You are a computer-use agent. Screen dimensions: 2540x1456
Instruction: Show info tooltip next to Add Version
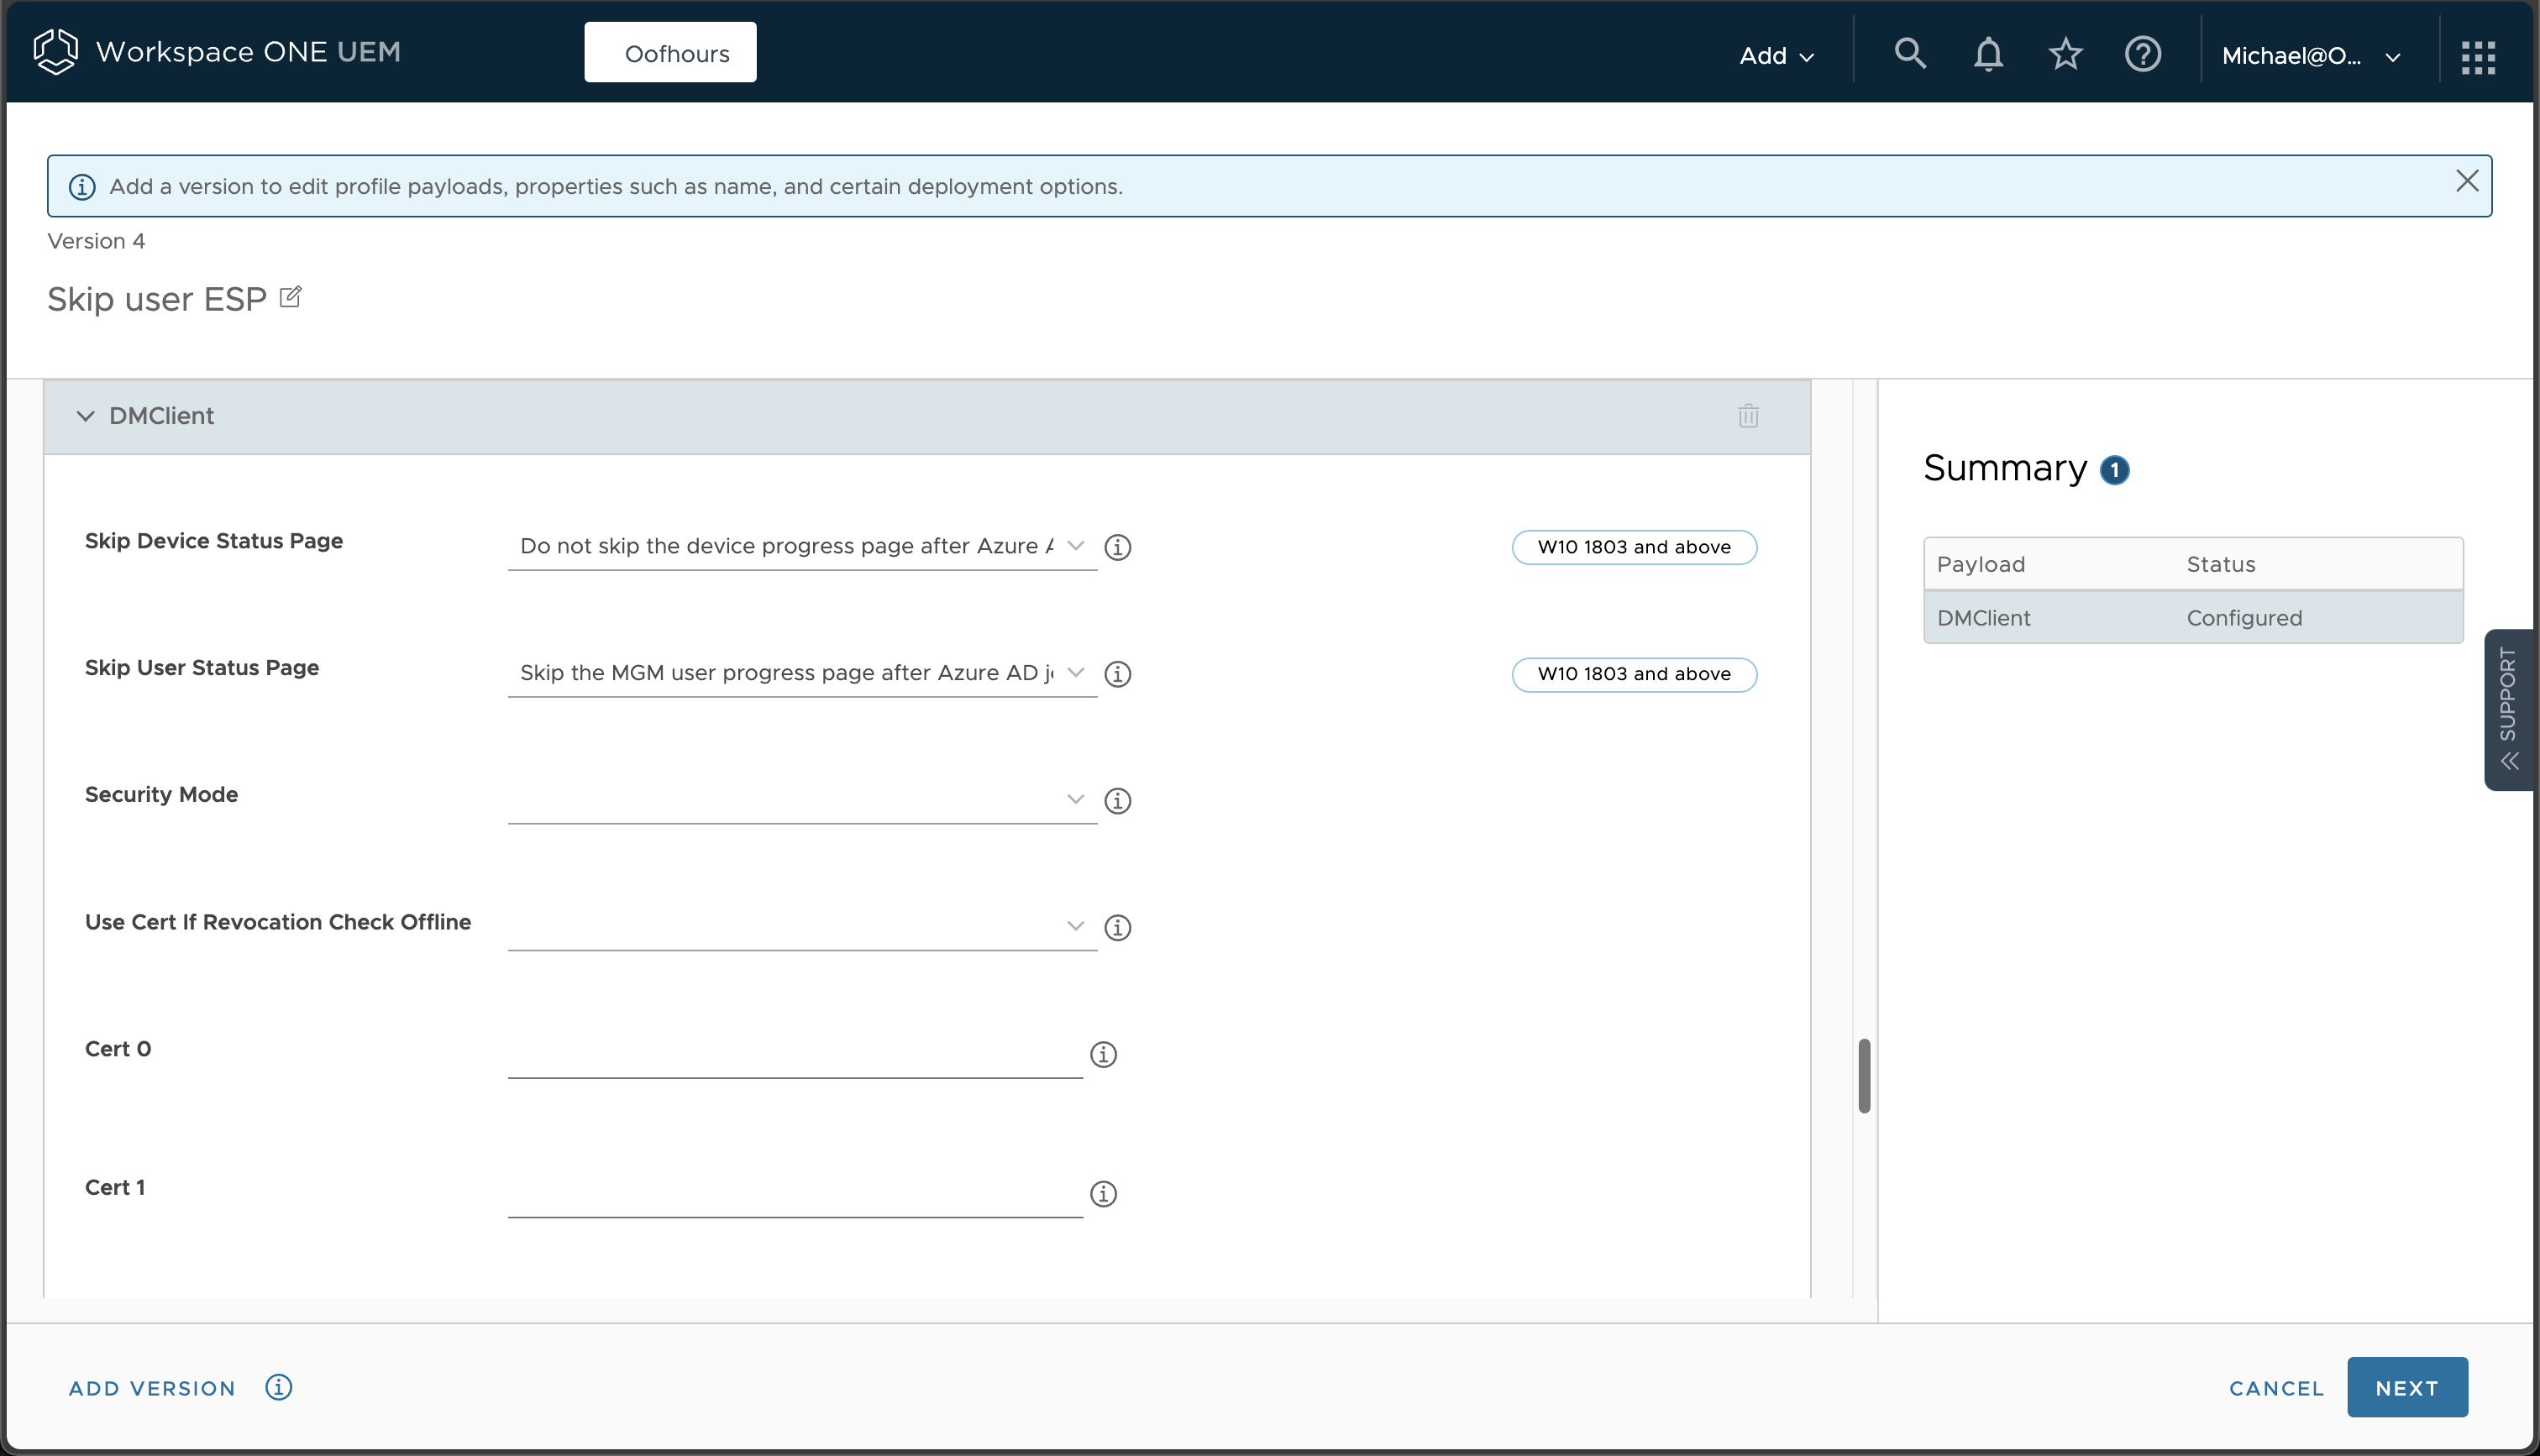point(277,1387)
